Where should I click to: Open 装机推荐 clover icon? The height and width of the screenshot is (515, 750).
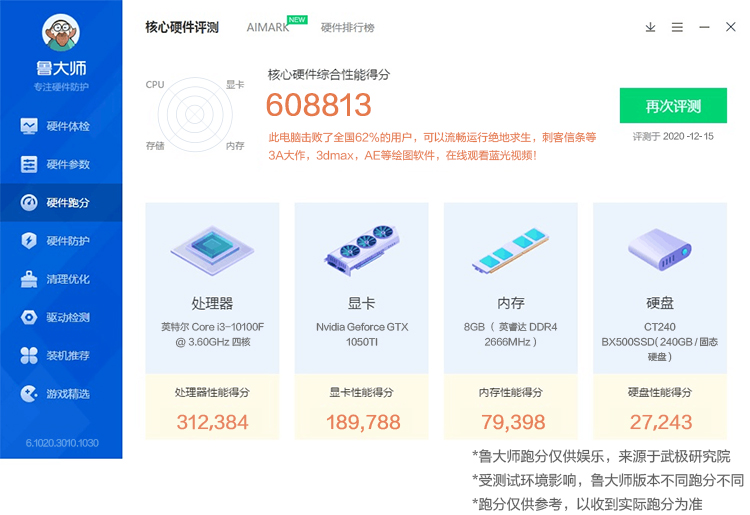click(29, 355)
